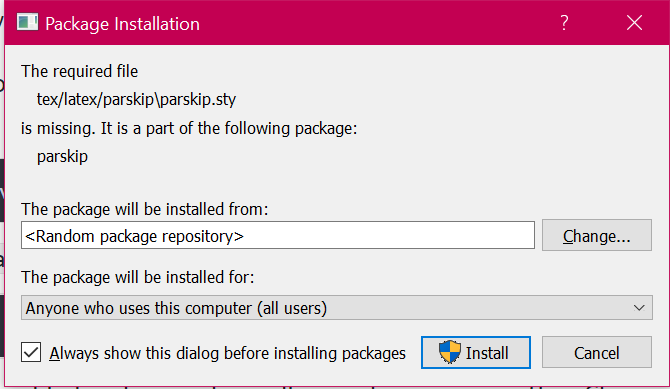The image size is (670, 389).
Task: Click the Package Installation window icon
Action: (x=27, y=23)
